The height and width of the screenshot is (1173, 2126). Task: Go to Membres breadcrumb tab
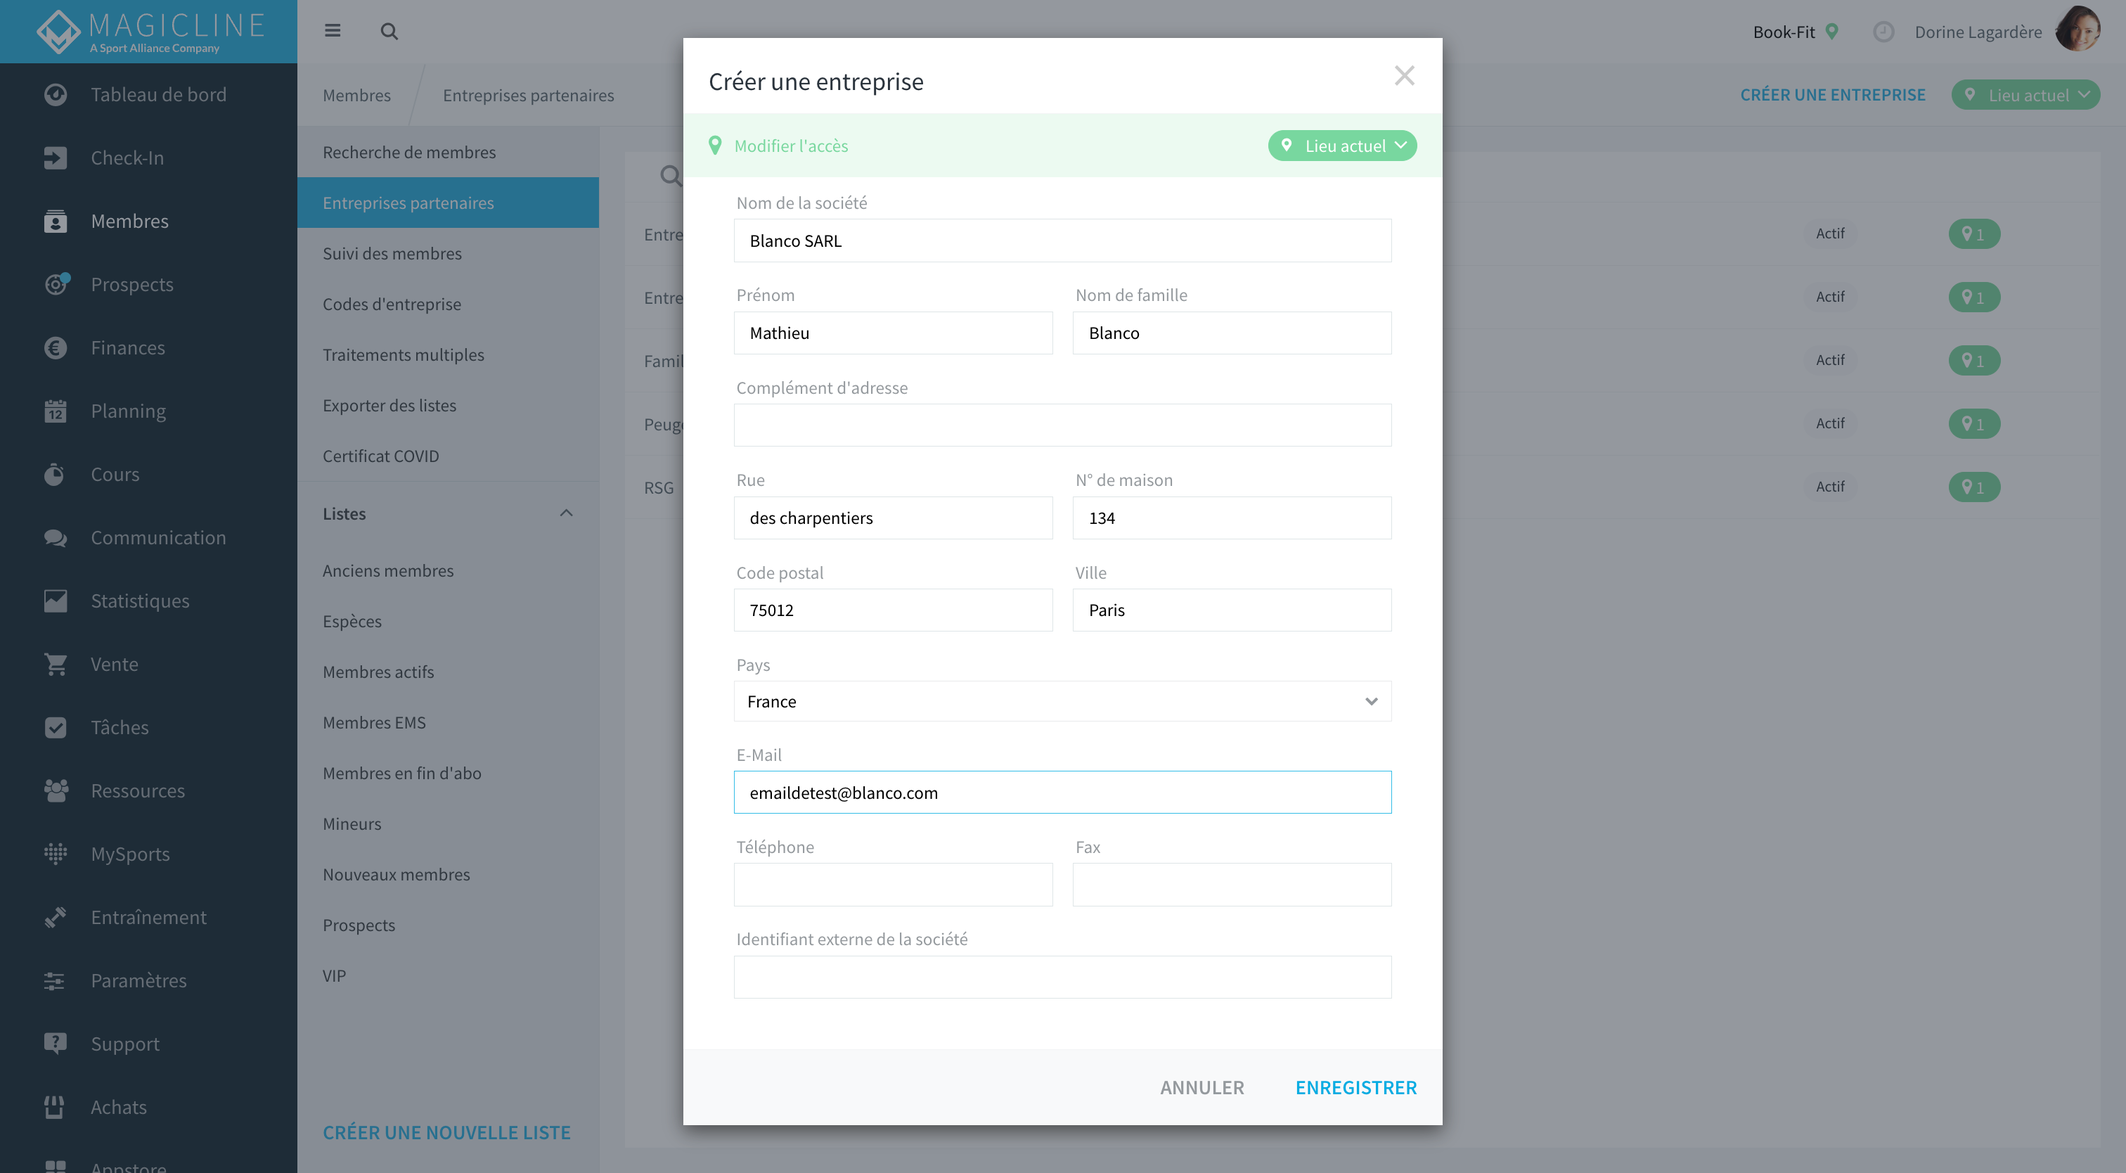coord(357,95)
